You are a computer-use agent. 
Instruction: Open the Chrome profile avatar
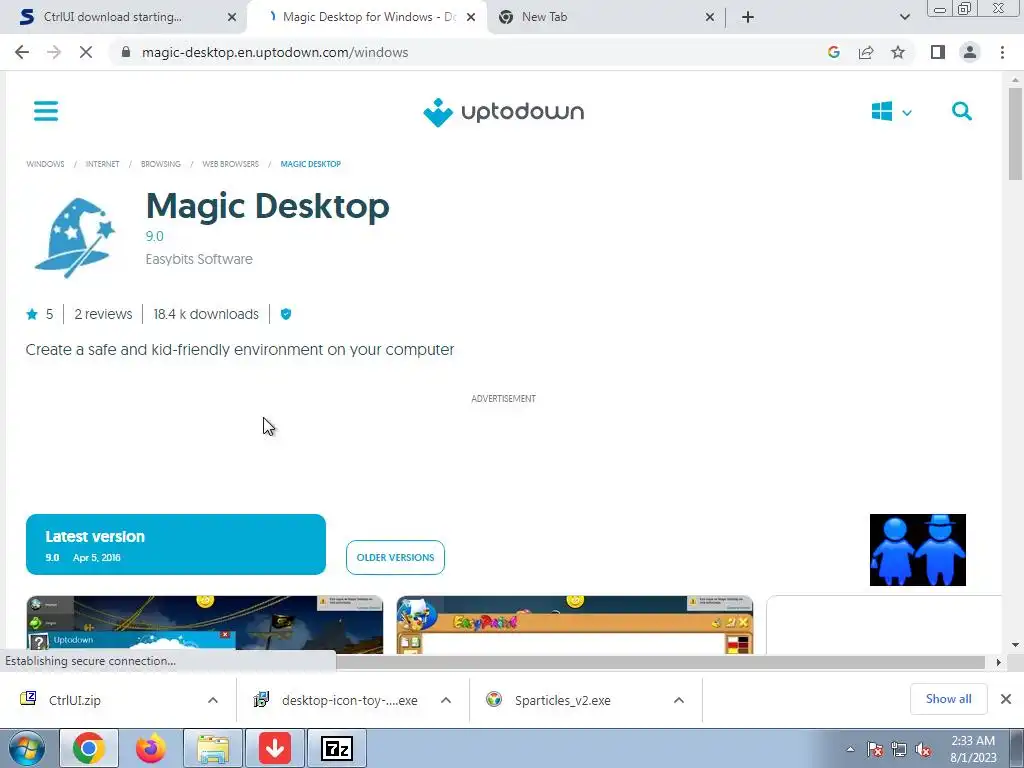point(970,52)
